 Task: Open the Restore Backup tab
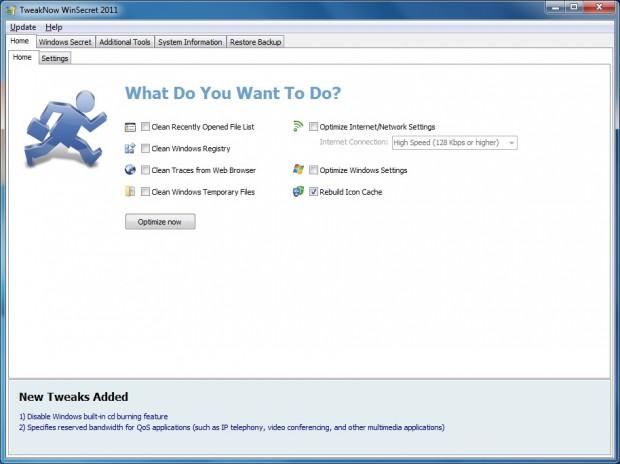[255, 42]
